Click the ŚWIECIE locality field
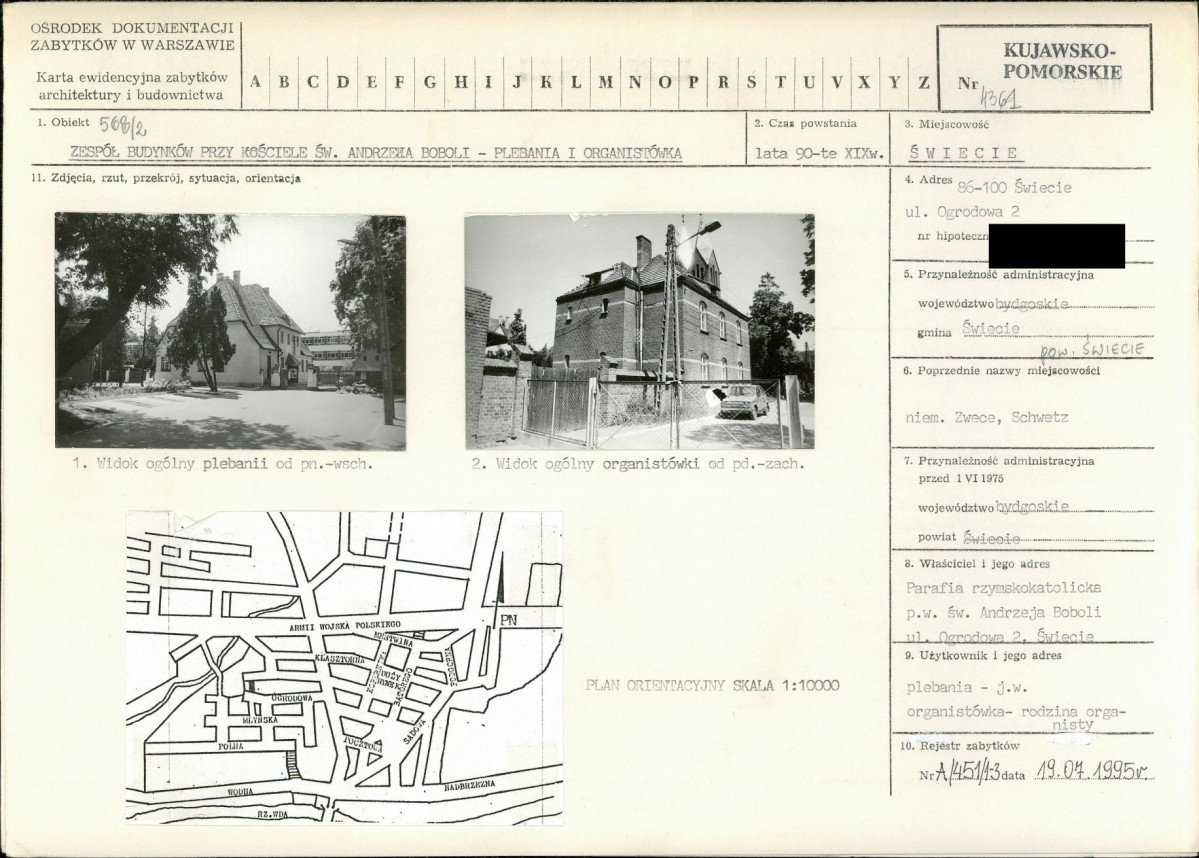 tap(963, 152)
